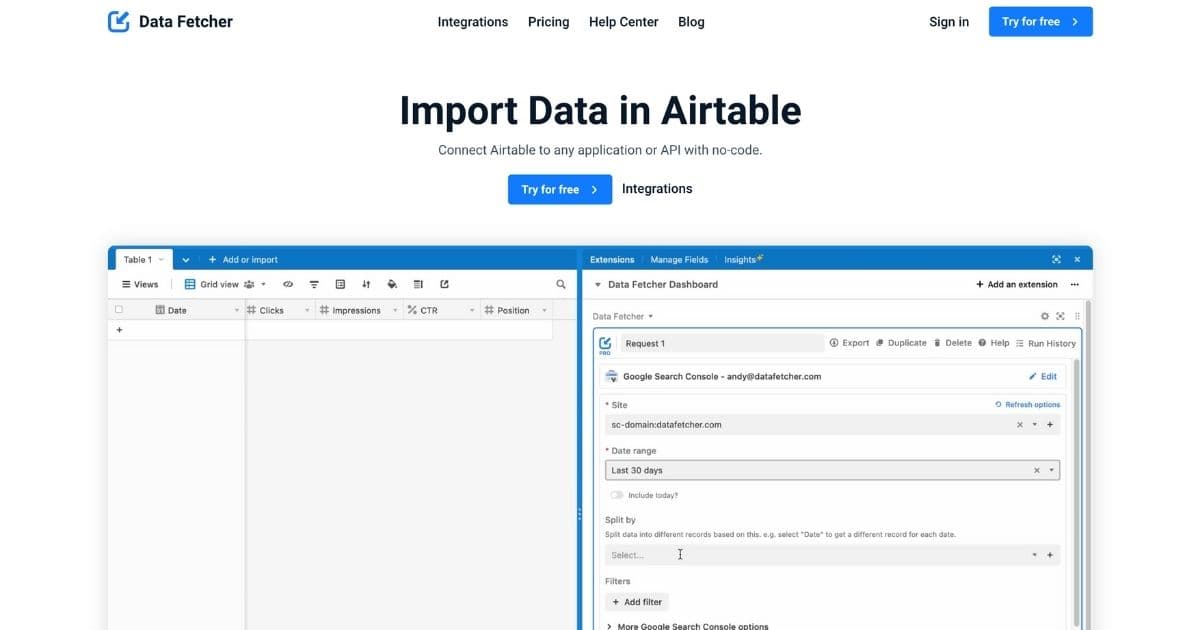Open the Date range dropdown arrow
The height and width of the screenshot is (630, 1200).
[x=1052, y=470]
